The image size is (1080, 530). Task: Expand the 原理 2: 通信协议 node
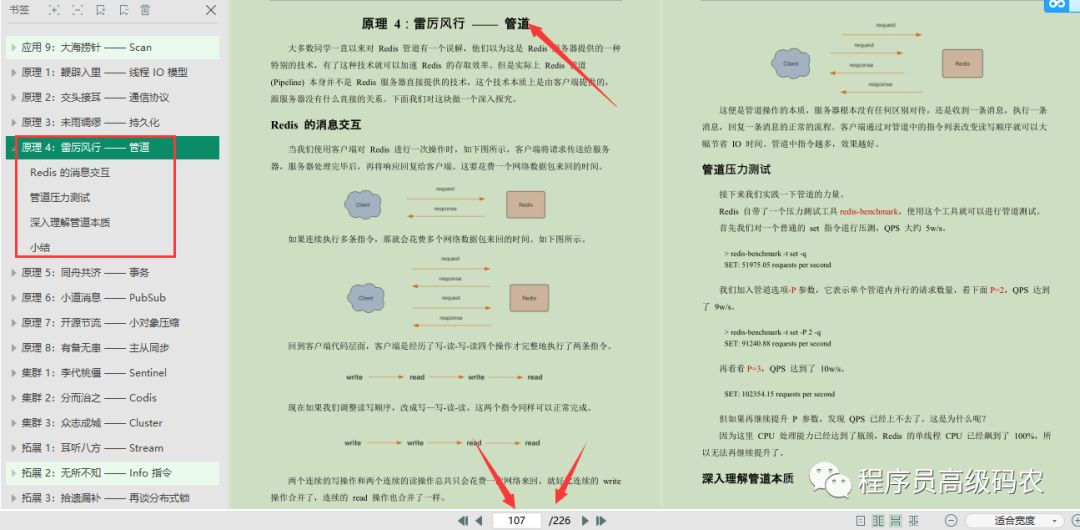(14, 97)
